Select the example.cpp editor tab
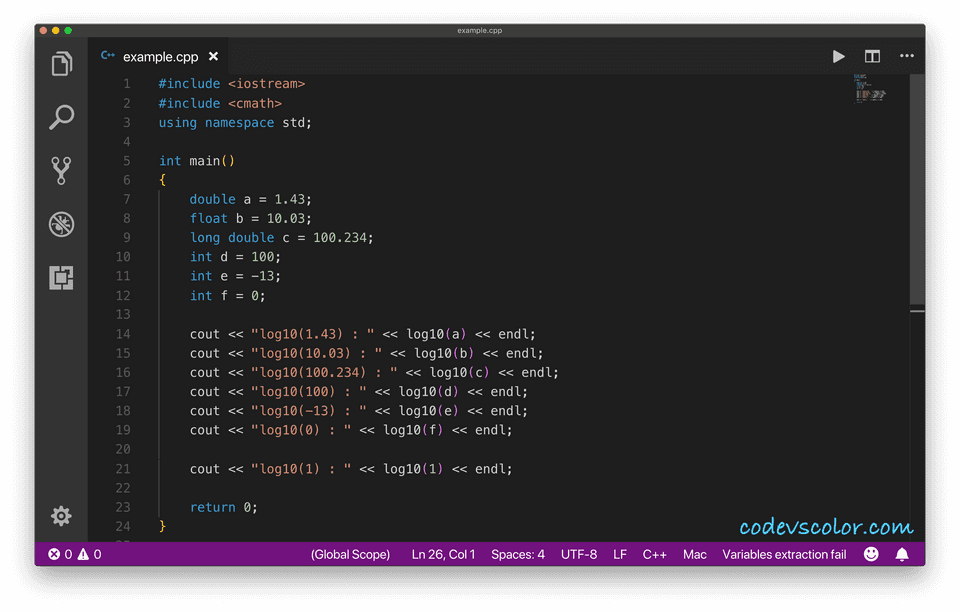 (158, 56)
